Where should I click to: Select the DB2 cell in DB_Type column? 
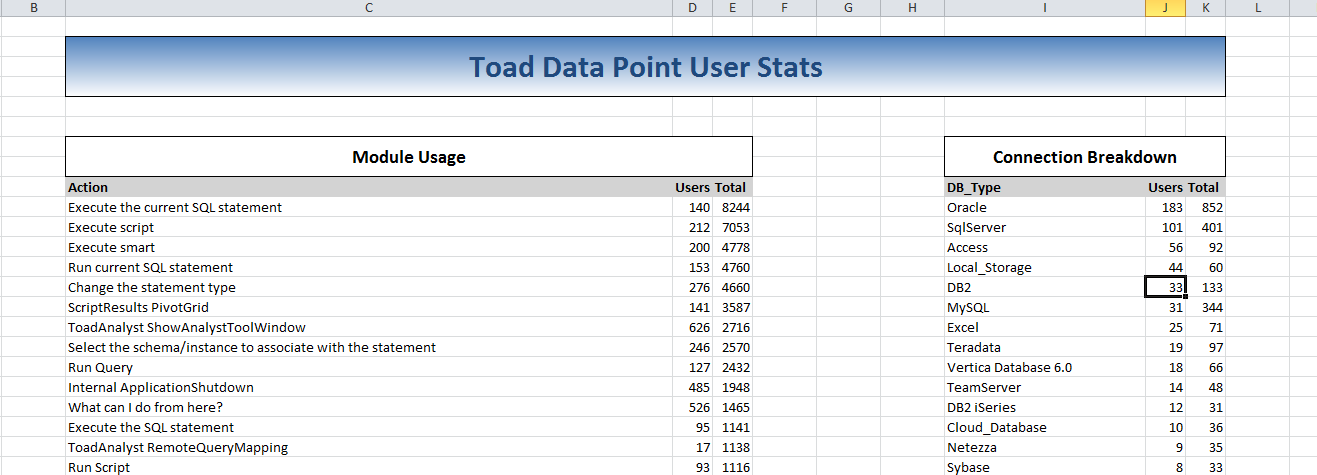coord(1044,287)
